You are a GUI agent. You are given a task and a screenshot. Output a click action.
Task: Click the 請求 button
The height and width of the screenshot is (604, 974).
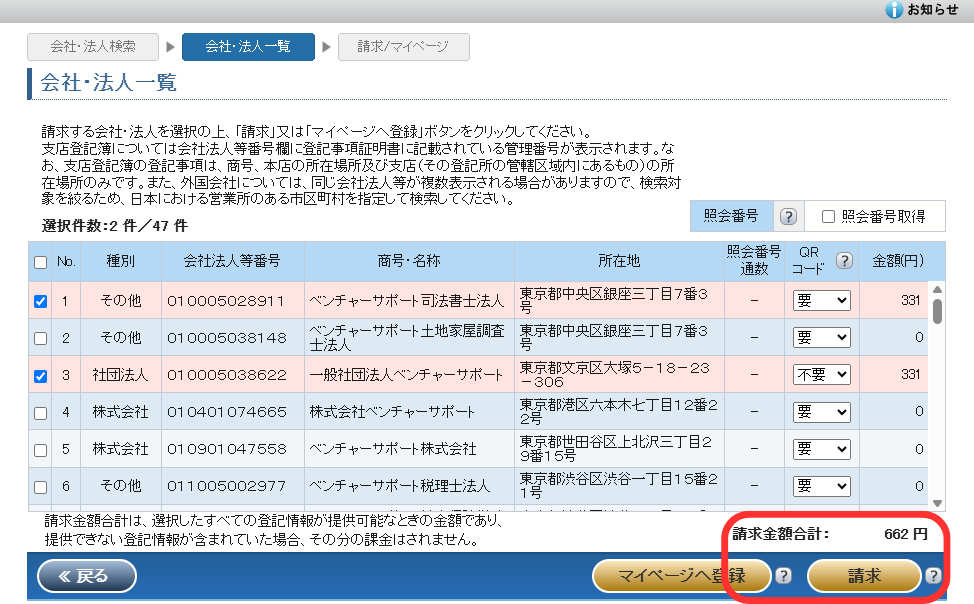pyautogui.click(x=864, y=575)
